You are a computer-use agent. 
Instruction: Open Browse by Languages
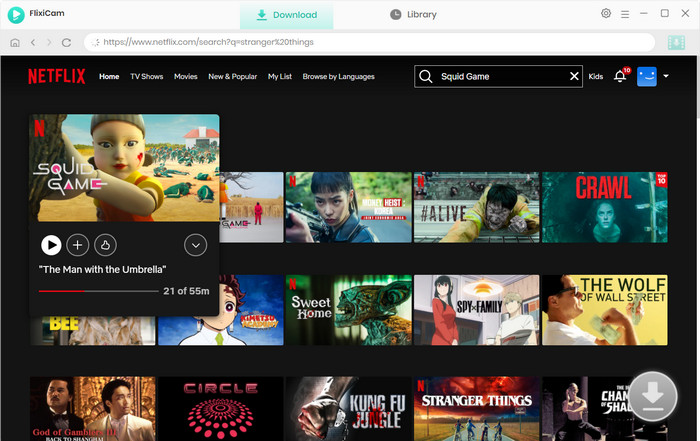(338, 76)
